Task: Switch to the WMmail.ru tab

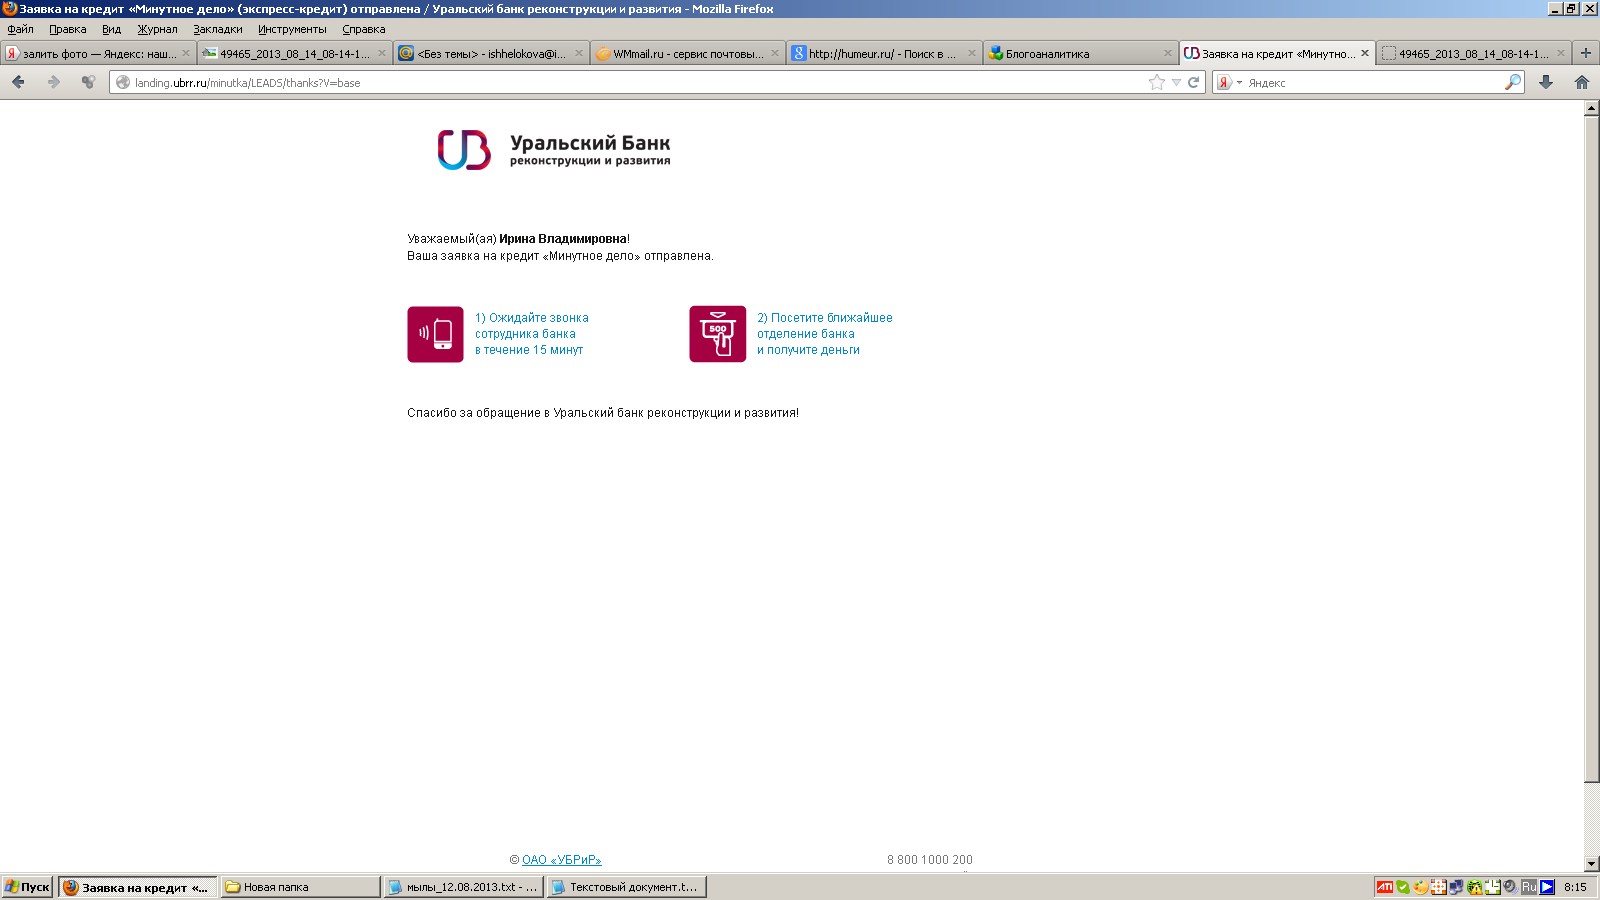Action: tap(687, 53)
